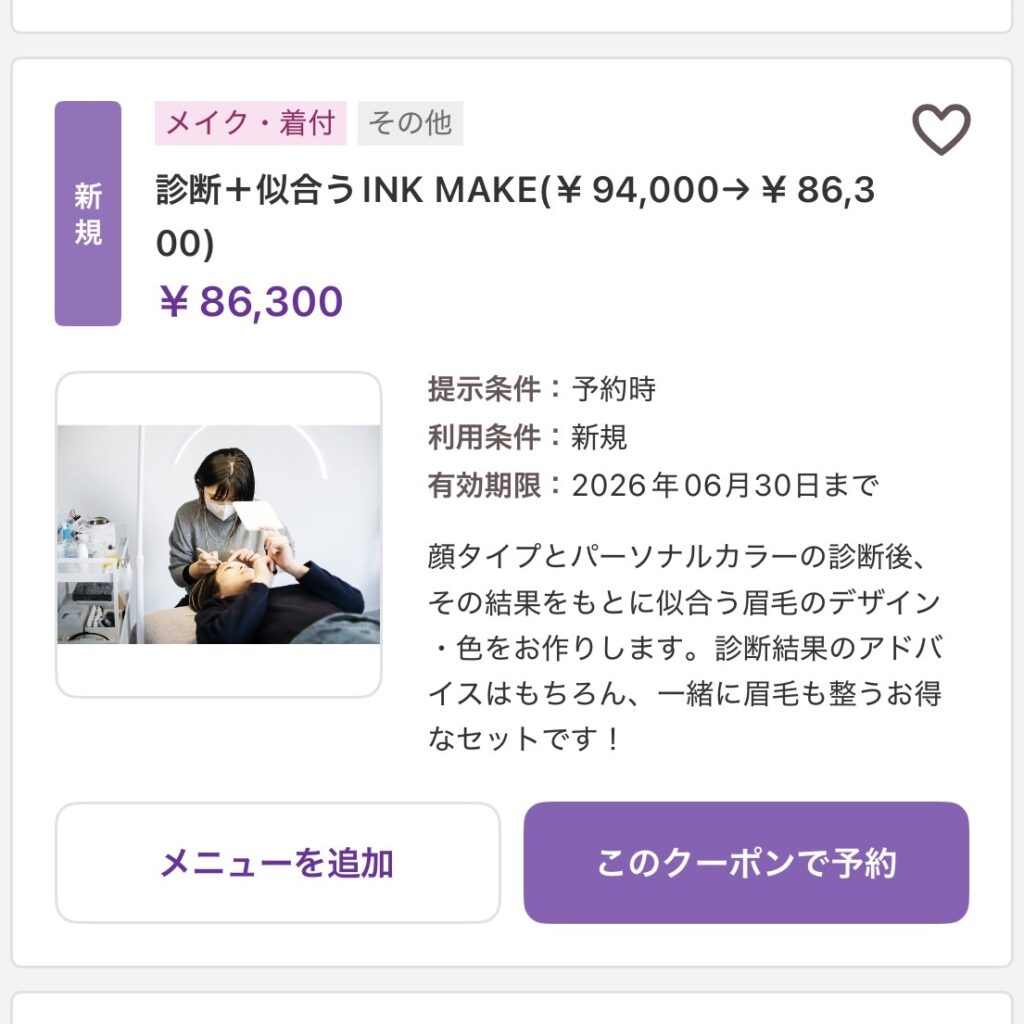Open the eyebrow treatment photo thumbnail
Image resolution: width=1024 pixels, height=1024 pixels.
tap(218, 534)
